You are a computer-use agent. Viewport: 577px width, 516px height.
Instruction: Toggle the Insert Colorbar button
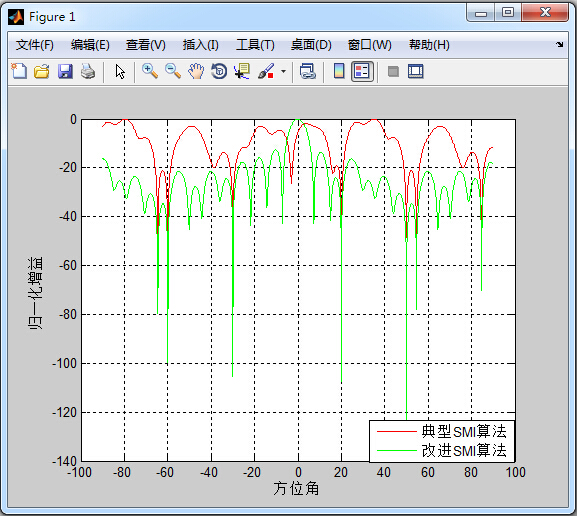(x=339, y=71)
